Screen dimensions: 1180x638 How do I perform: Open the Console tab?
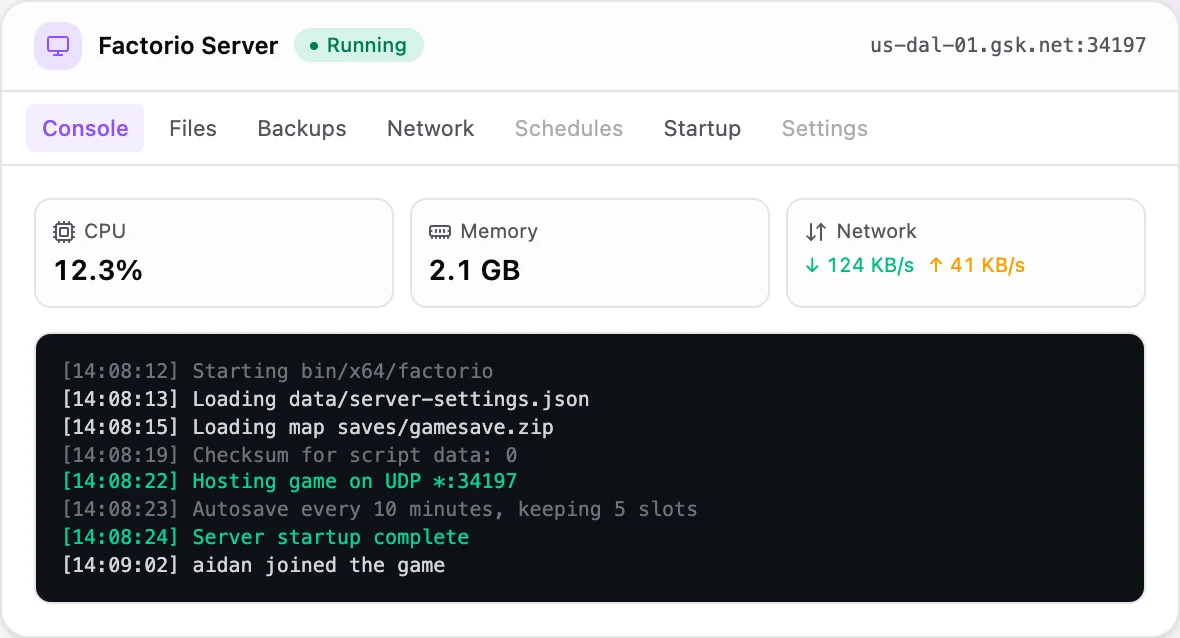click(85, 128)
